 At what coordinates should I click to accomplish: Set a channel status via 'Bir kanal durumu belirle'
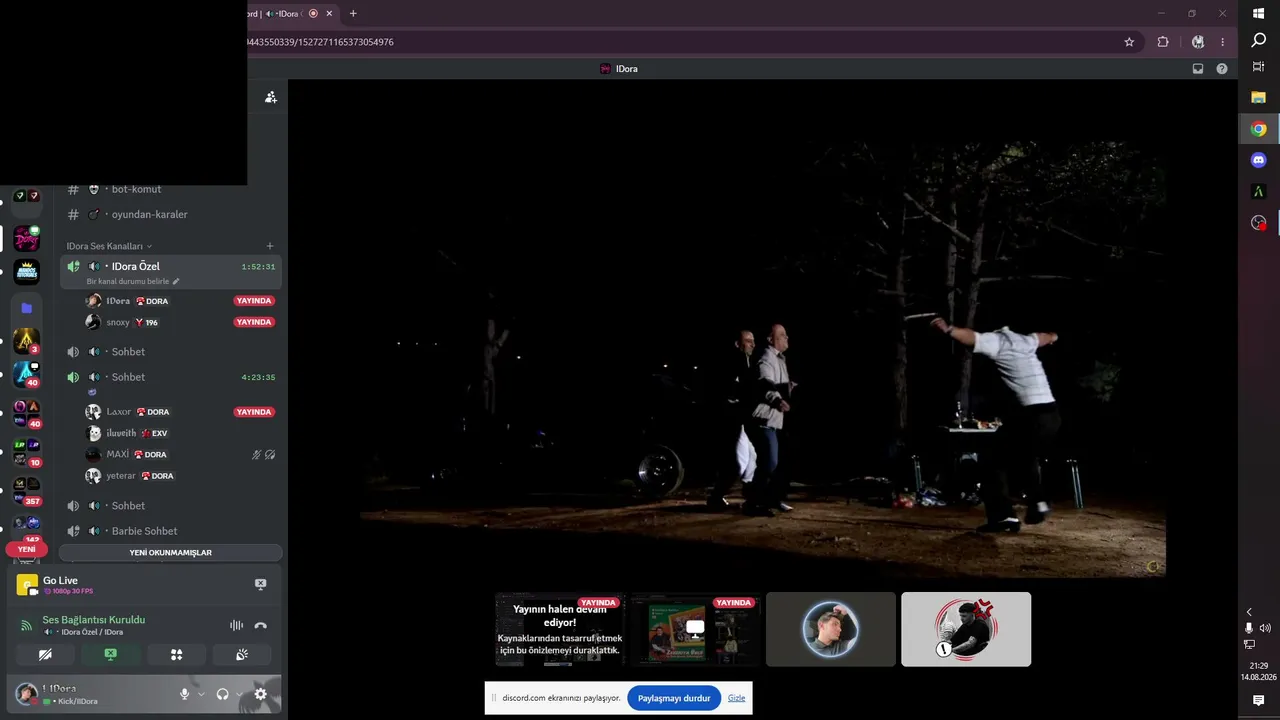coord(133,281)
